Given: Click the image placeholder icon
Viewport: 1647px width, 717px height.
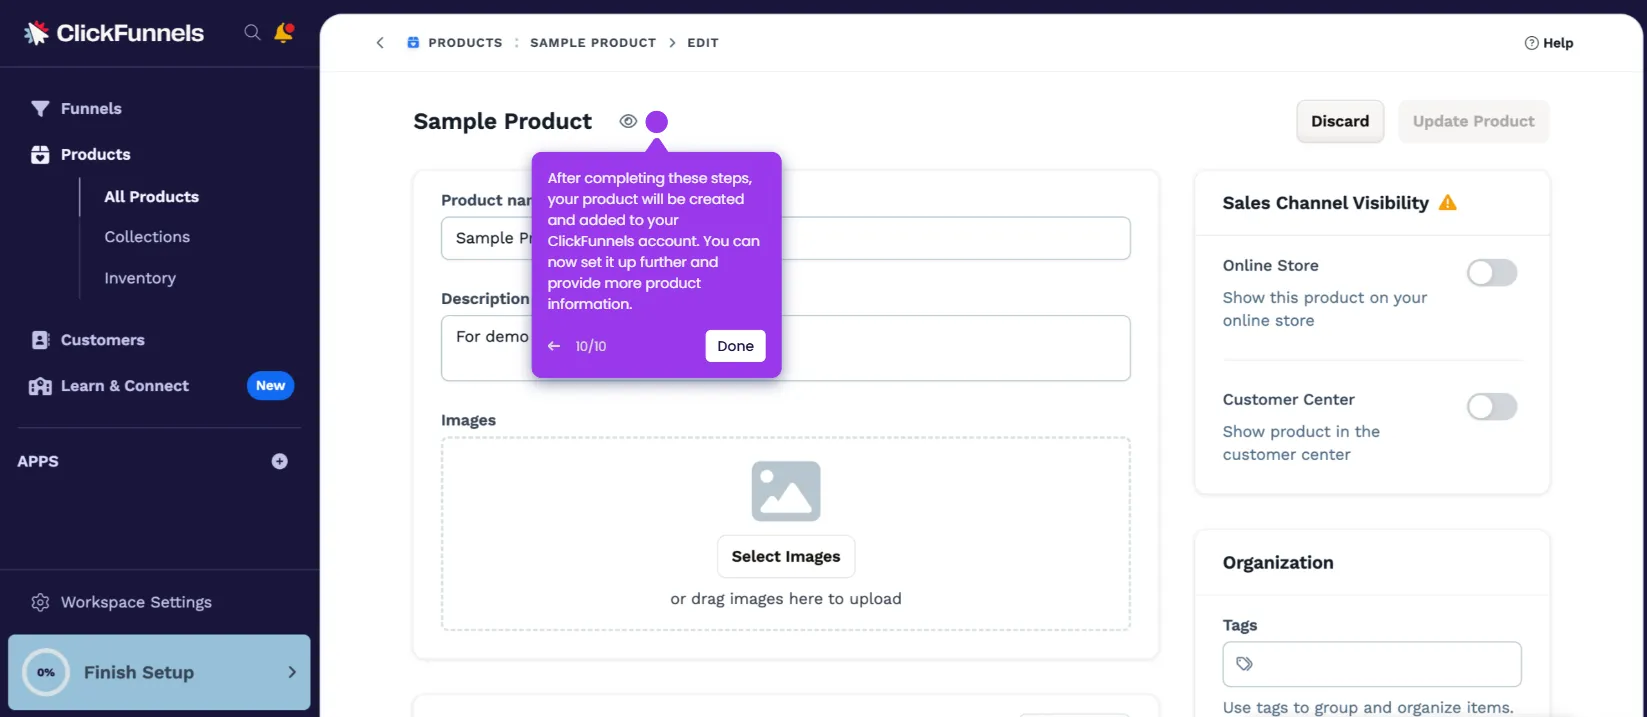Looking at the screenshot, I should [x=786, y=491].
